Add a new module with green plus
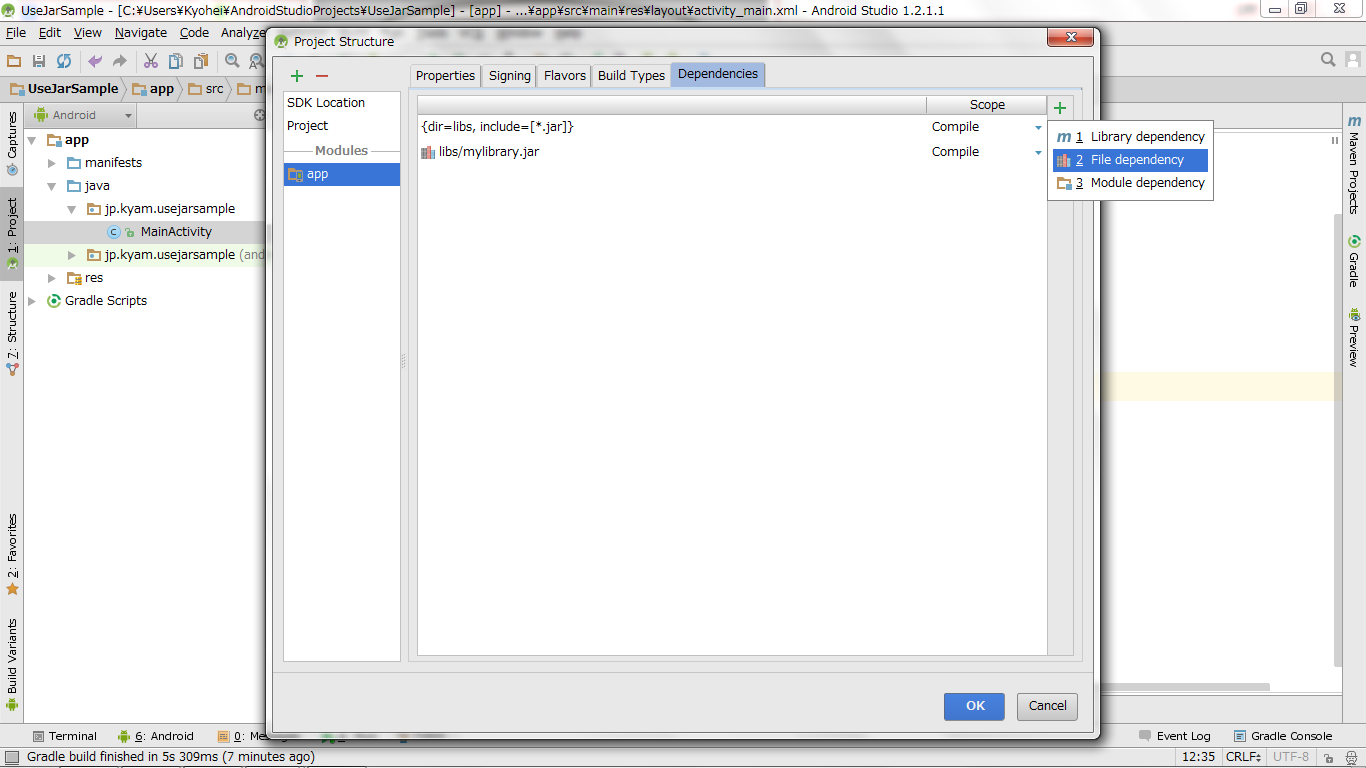 coord(296,76)
